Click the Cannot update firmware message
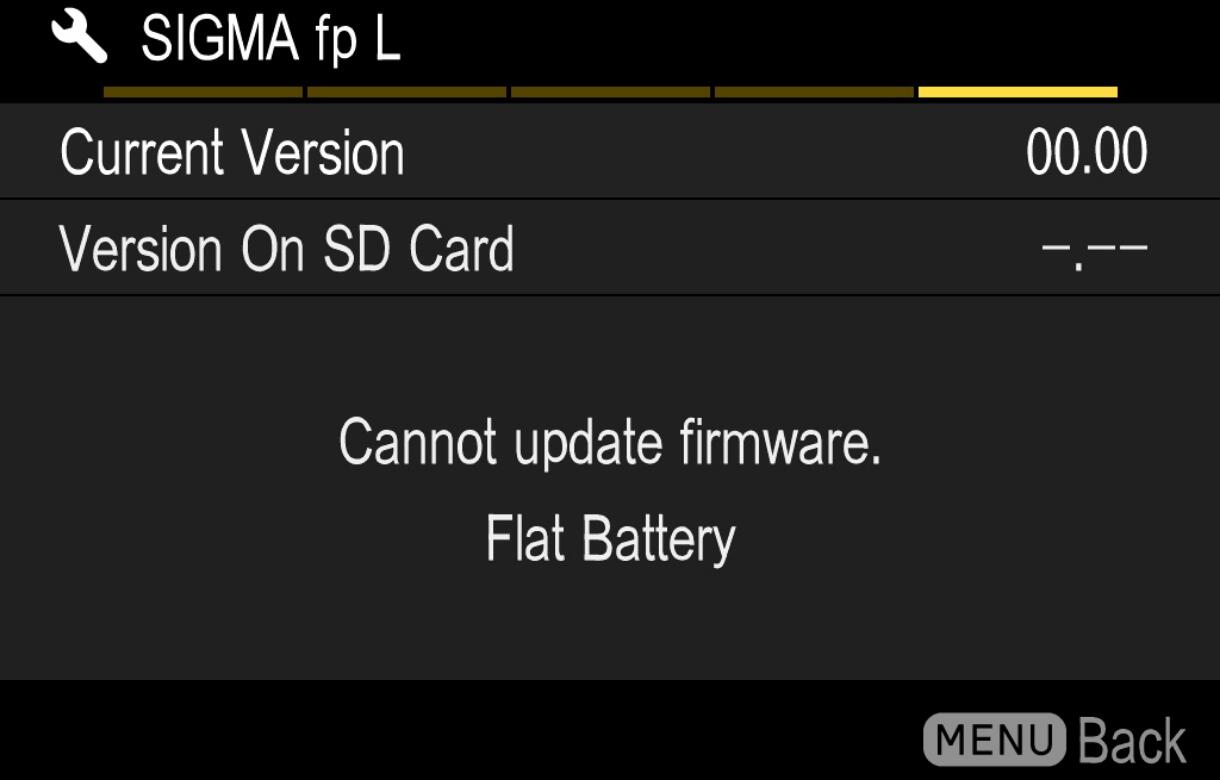The width and height of the screenshot is (1220, 780). point(610,442)
